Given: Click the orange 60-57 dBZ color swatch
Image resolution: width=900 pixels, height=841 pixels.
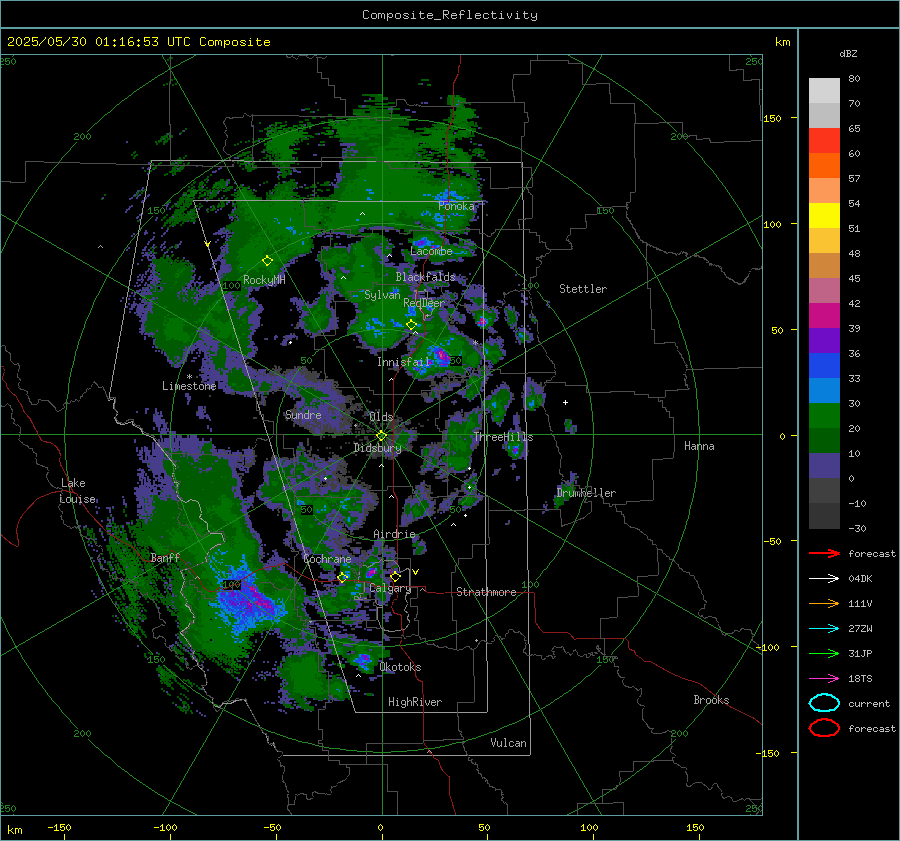Looking at the screenshot, I should [824, 166].
